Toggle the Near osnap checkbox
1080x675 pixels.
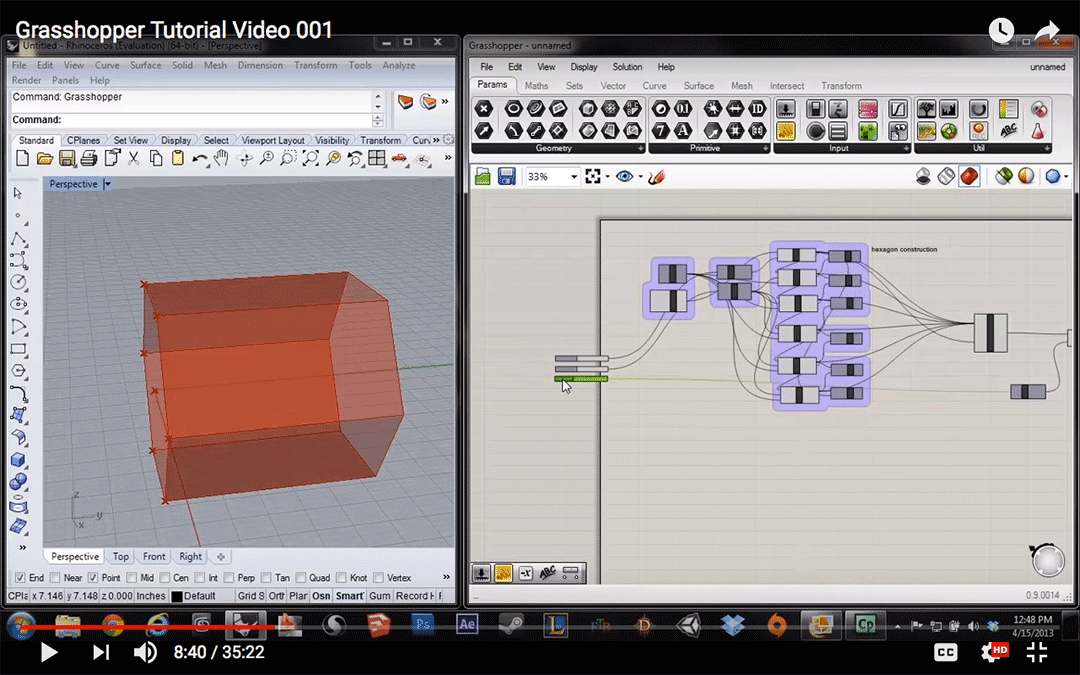click(56, 578)
